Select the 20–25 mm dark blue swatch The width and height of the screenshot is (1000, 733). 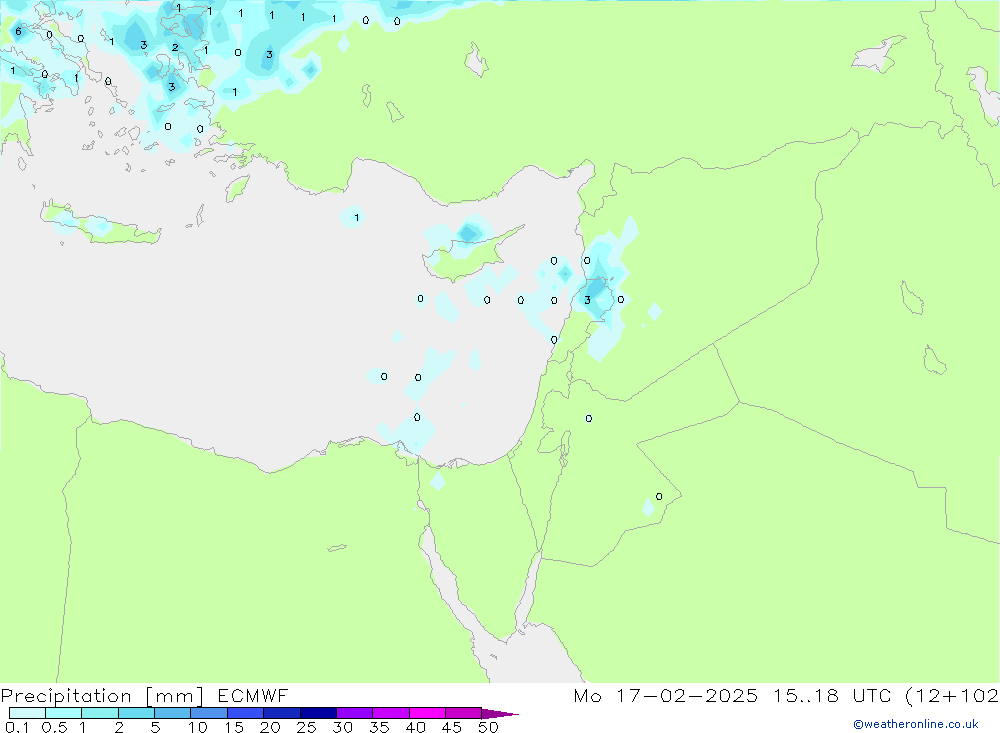tap(282, 713)
